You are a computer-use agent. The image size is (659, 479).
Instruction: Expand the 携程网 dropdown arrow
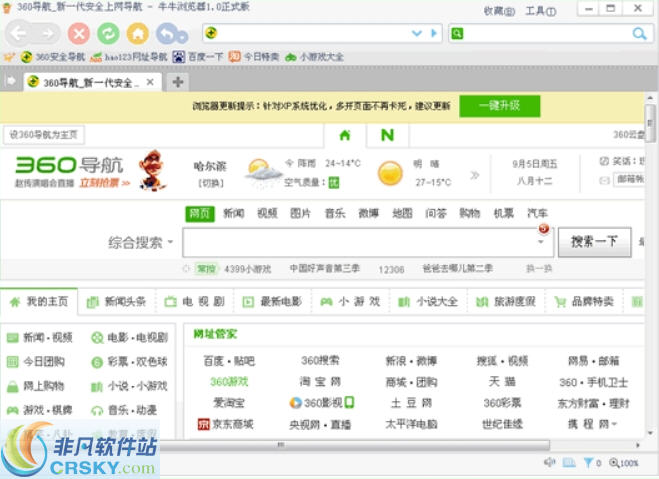(614, 424)
